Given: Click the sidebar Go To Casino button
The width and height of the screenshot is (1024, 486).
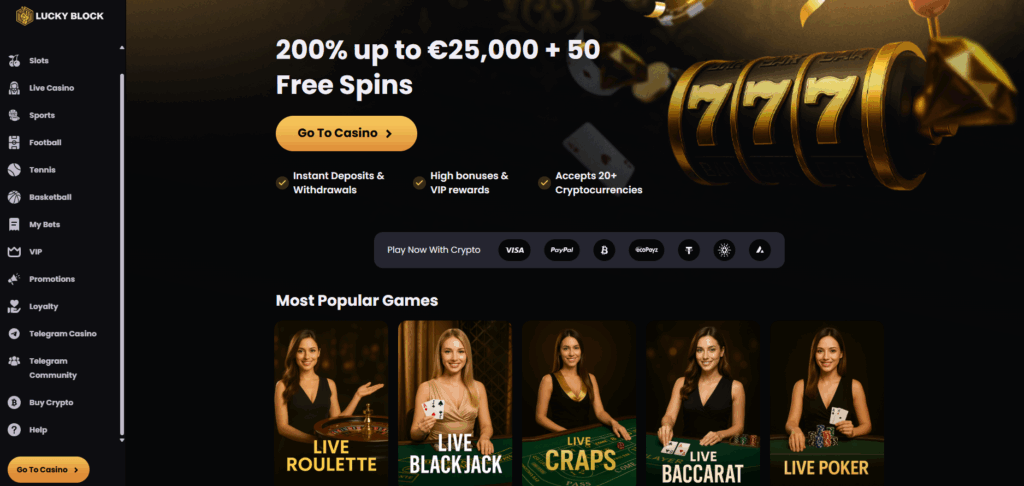Looking at the screenshot, I should tap(48, 470).
